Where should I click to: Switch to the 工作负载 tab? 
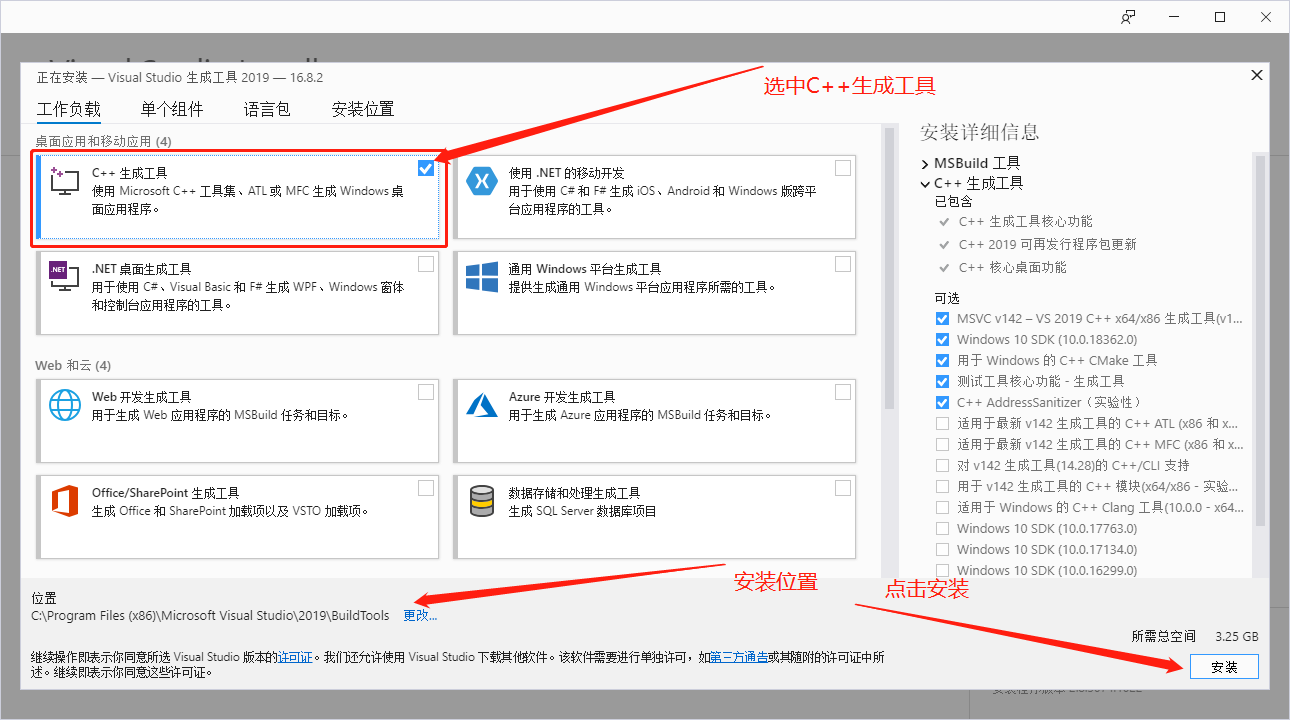pos(69,109)
